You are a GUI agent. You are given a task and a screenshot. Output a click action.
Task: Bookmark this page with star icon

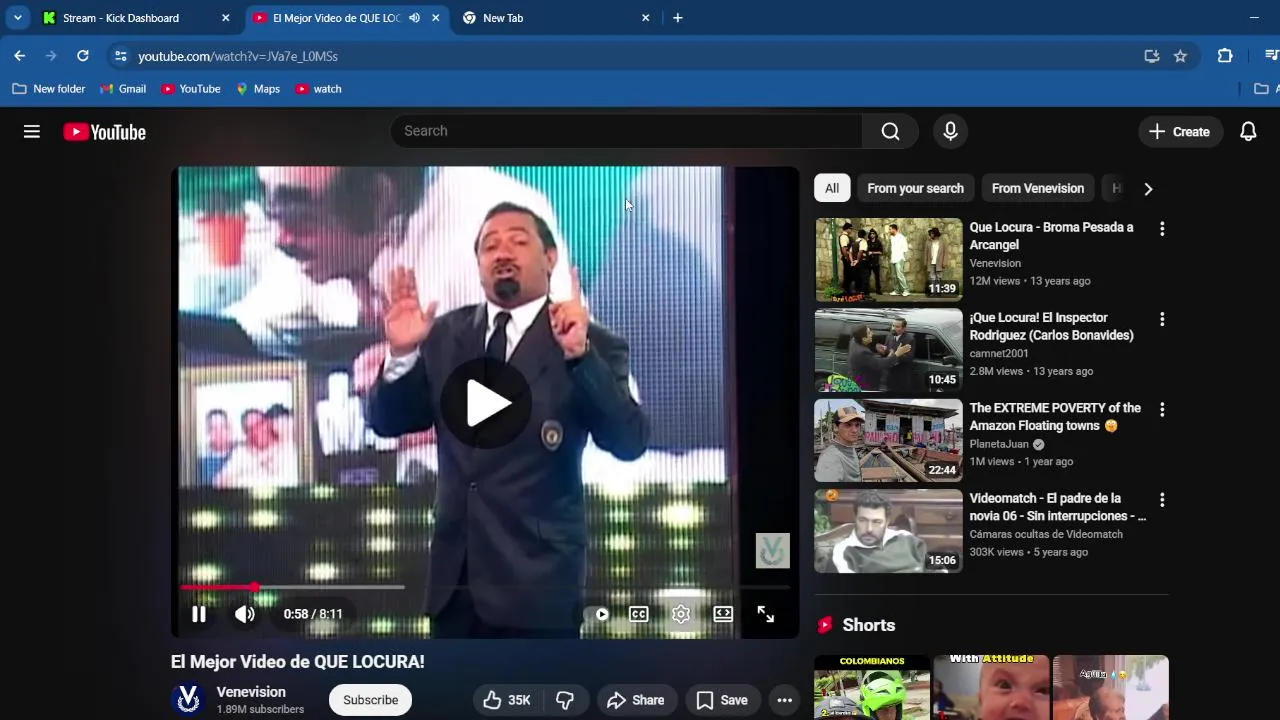pos(1180,56)
